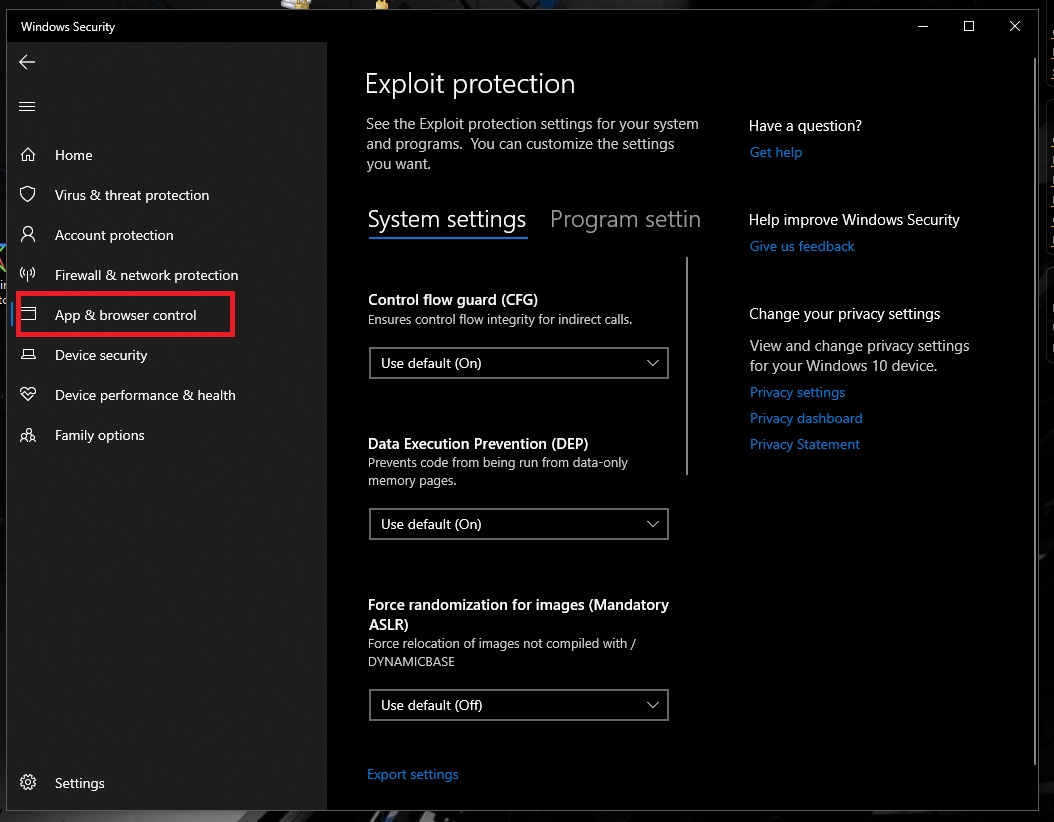Click the Settings gear icon

tap(28, 783)
